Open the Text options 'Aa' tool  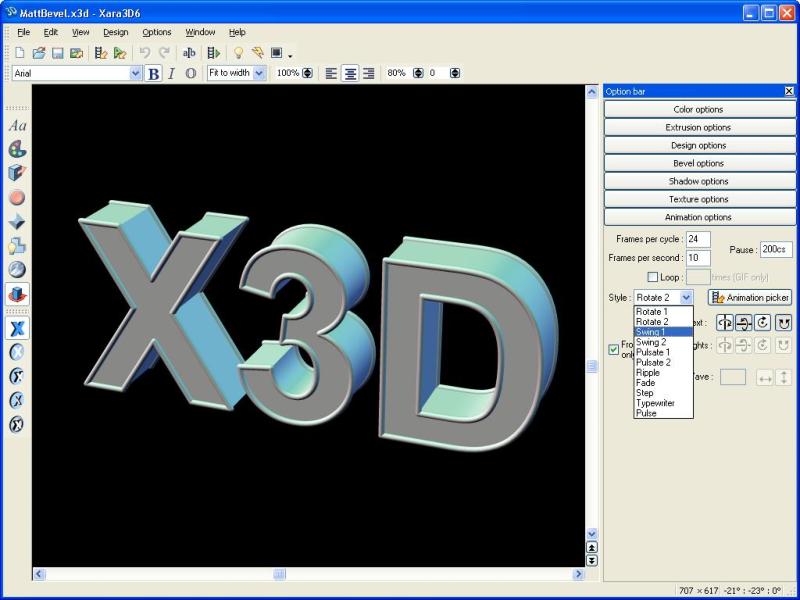17,126
